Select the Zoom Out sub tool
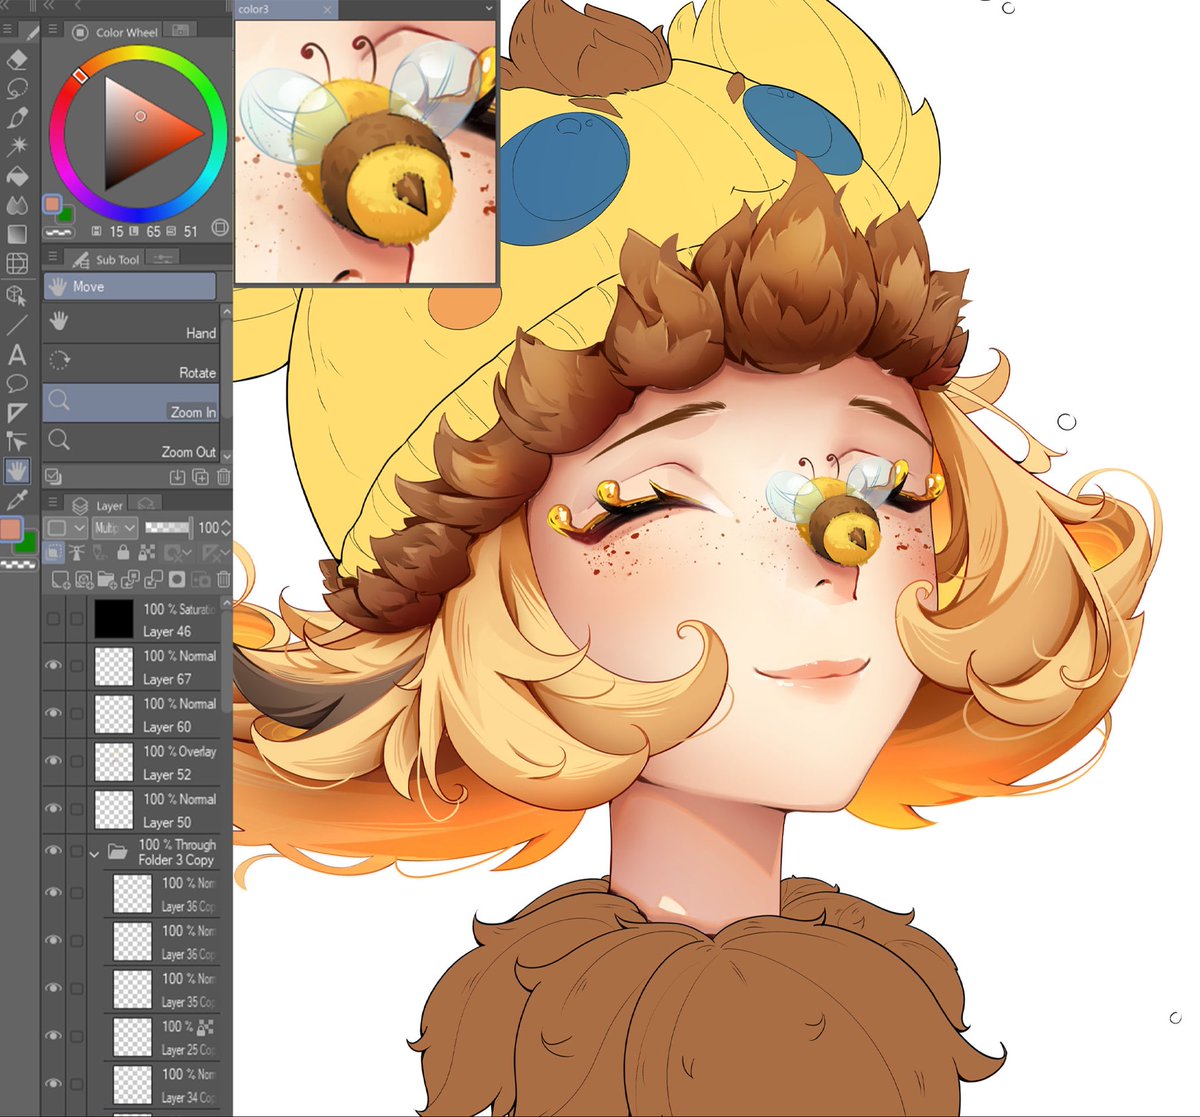This screenshot has height=1117, width=1200. [131, 442]
